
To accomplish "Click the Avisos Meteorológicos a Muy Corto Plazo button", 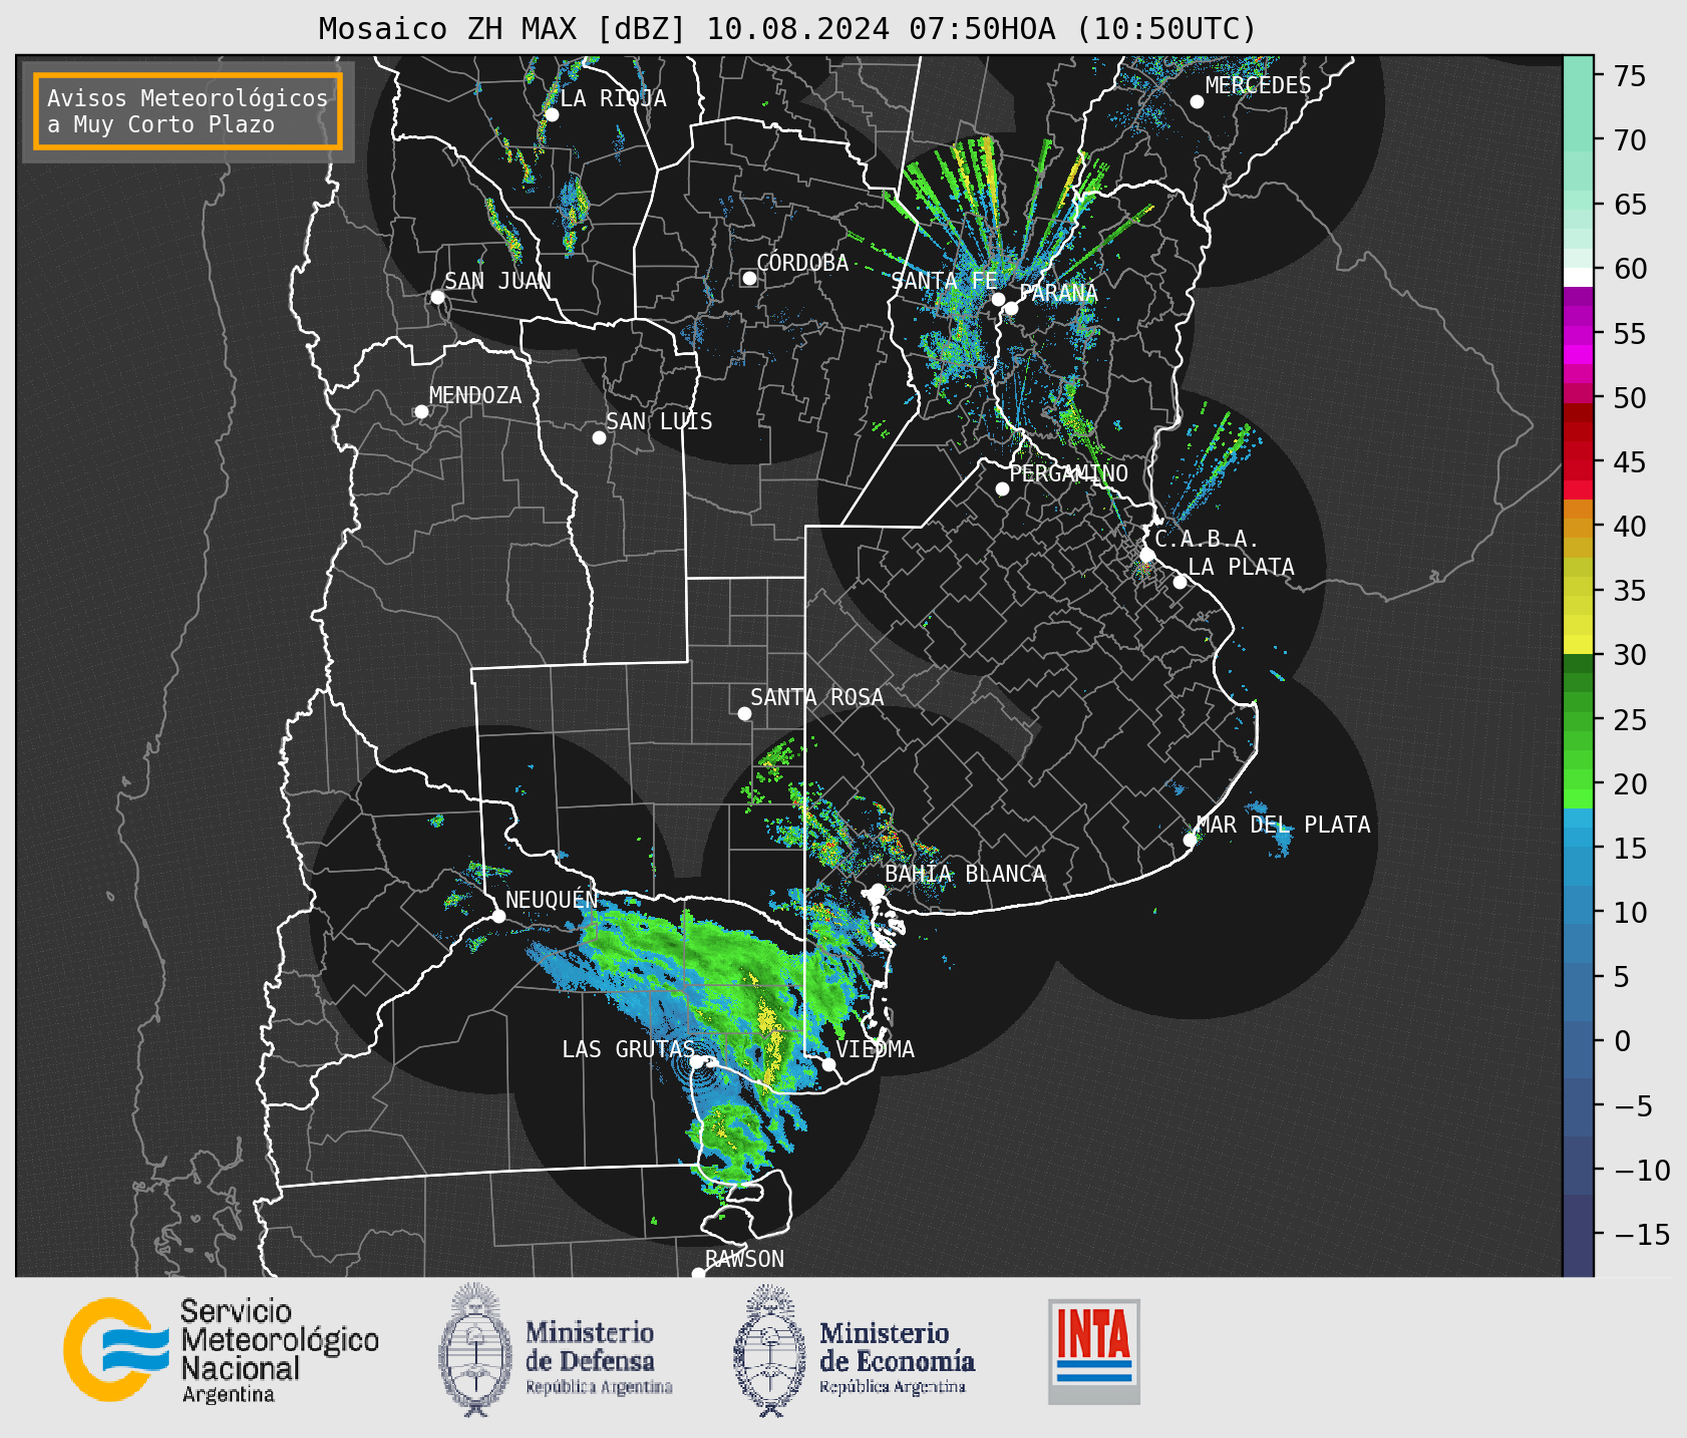I will pos(188,111).
